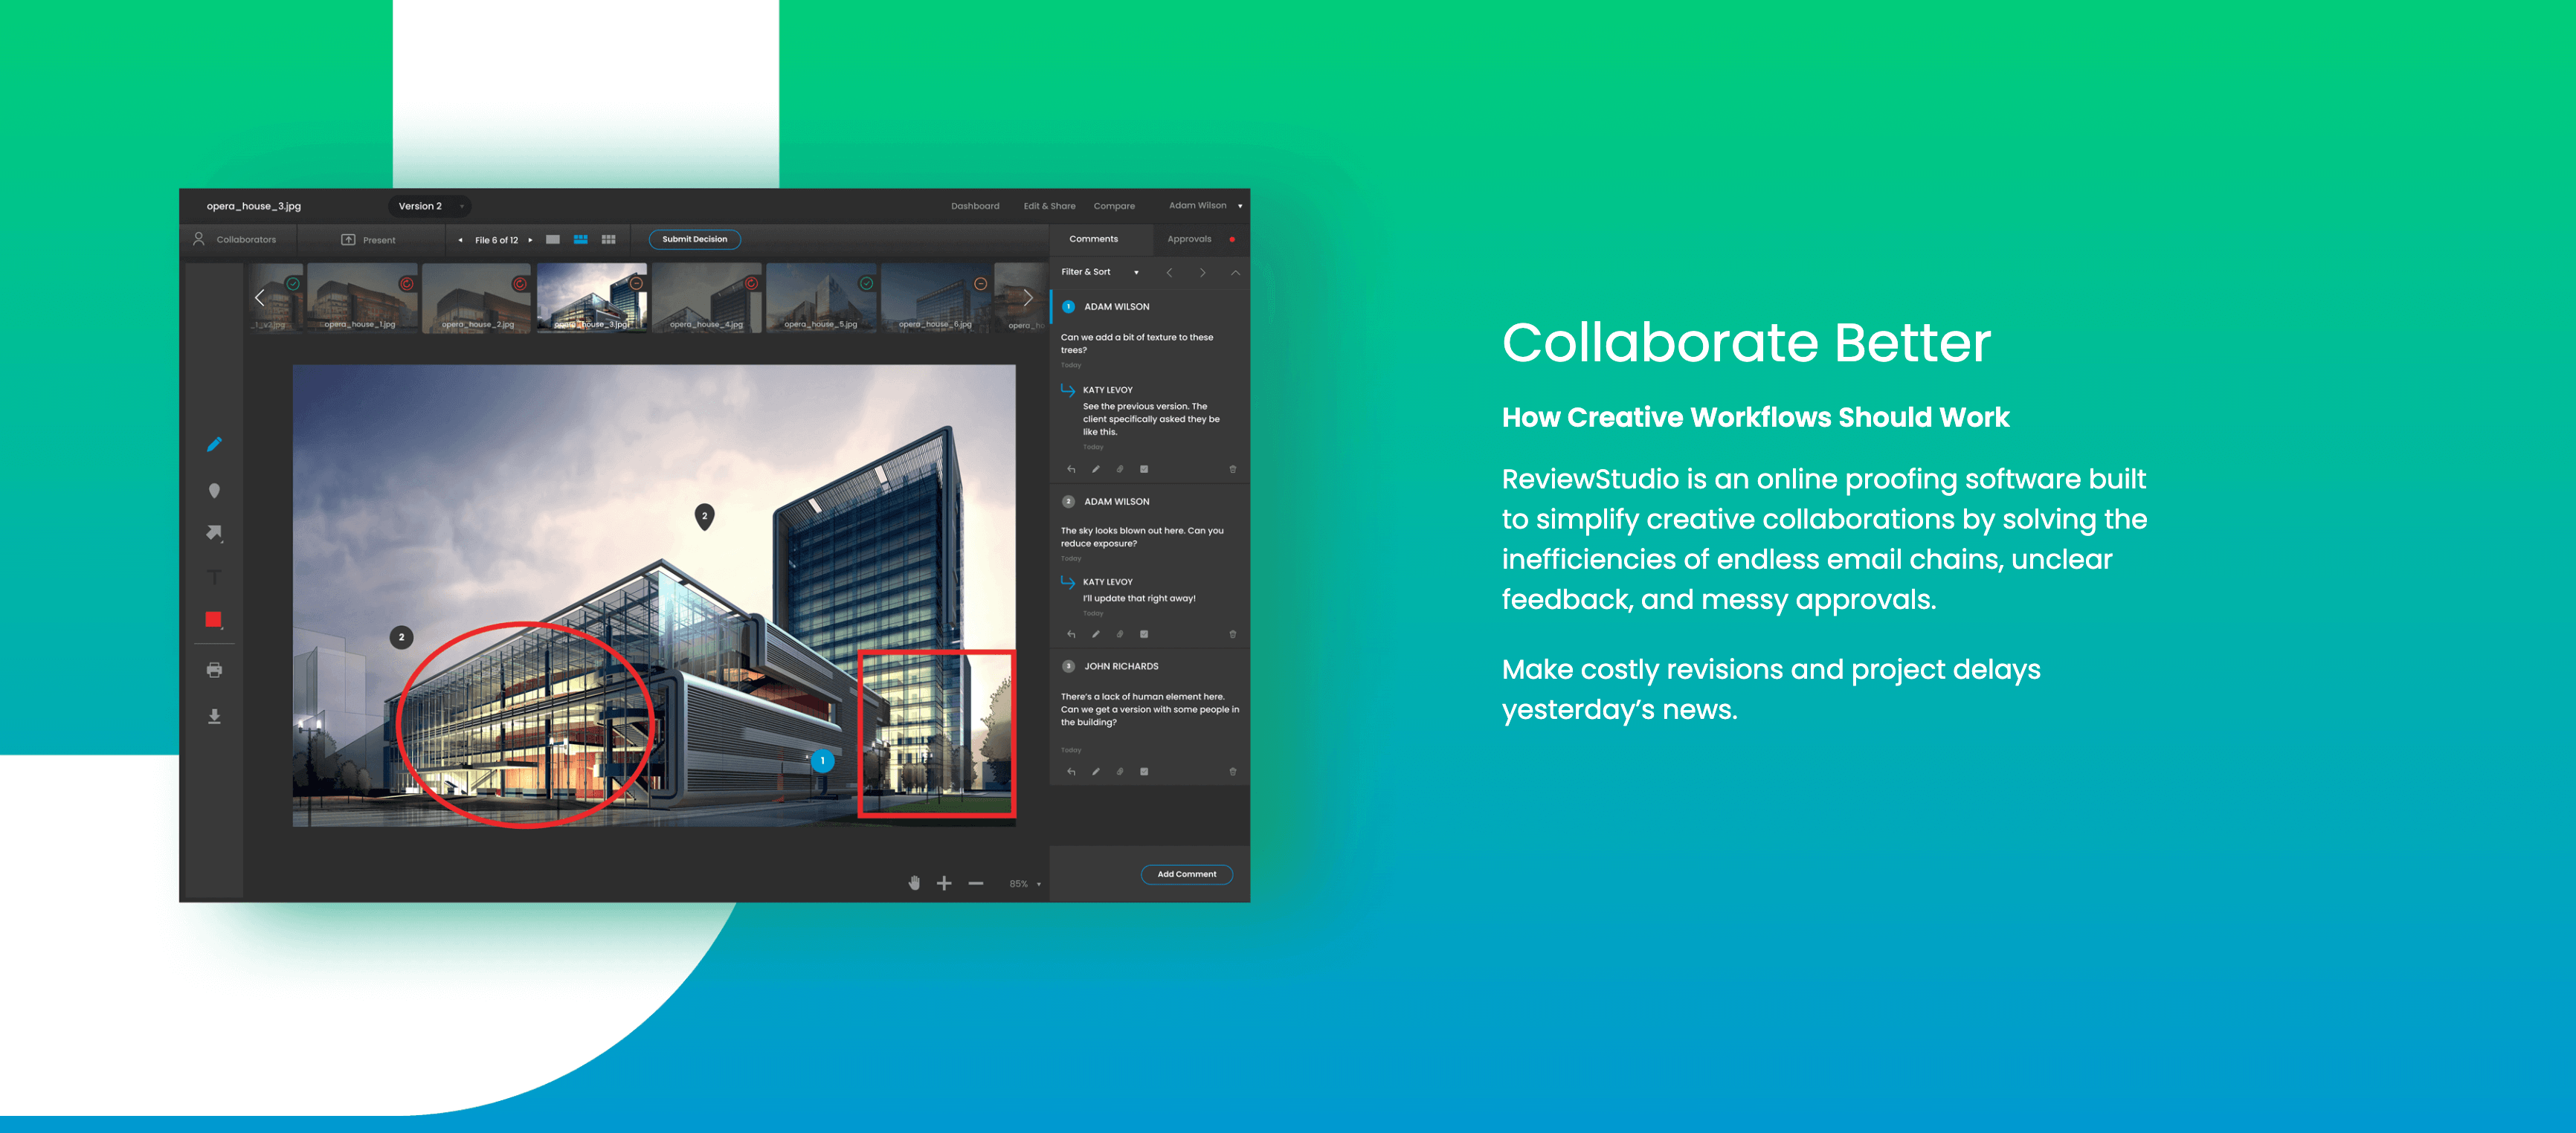Attach file to sky exposure comment
This screenshot has width=2576, height=1133.
click(x=1120, y=634)
